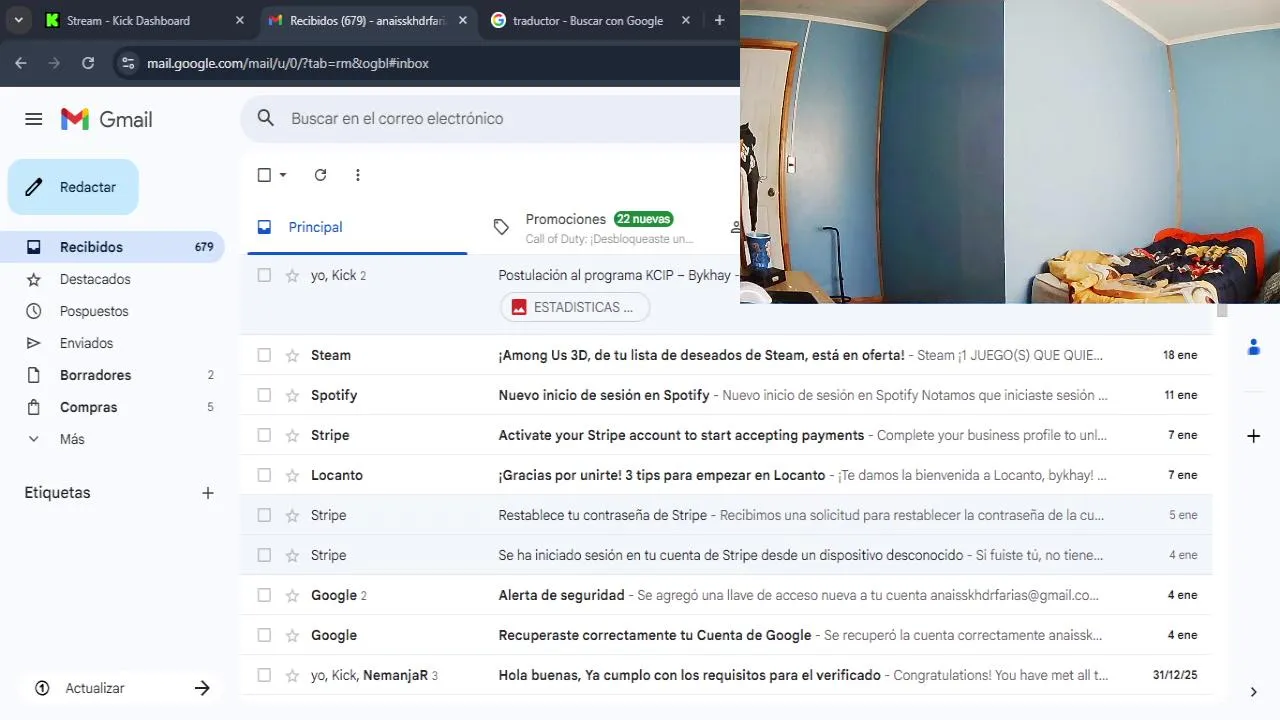The height and width of the screenshot is (720, 1280).
Task: Open site information icon in address bar
Action: [x=127, y=63]
